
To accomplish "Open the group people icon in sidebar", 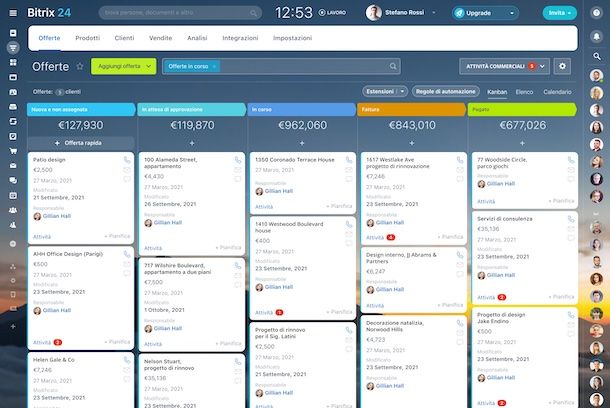I will 13,210.
